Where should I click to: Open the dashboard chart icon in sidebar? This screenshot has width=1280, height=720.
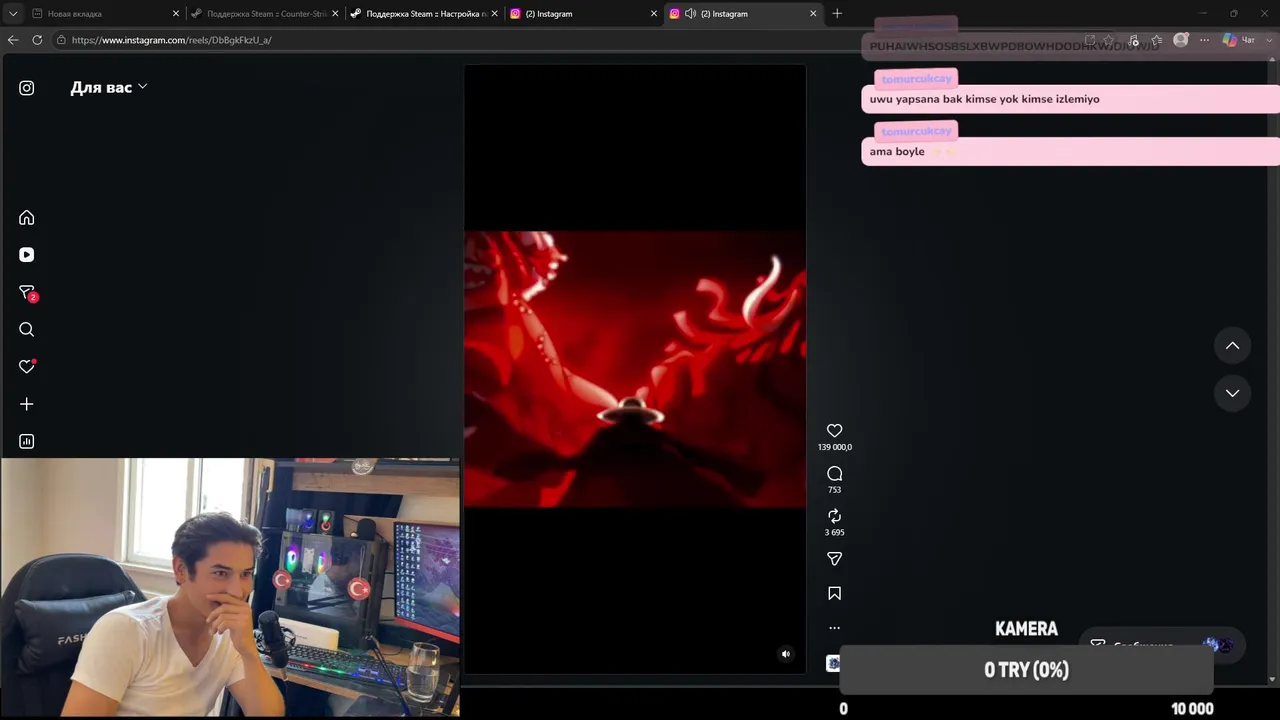(x=27, y=441)
